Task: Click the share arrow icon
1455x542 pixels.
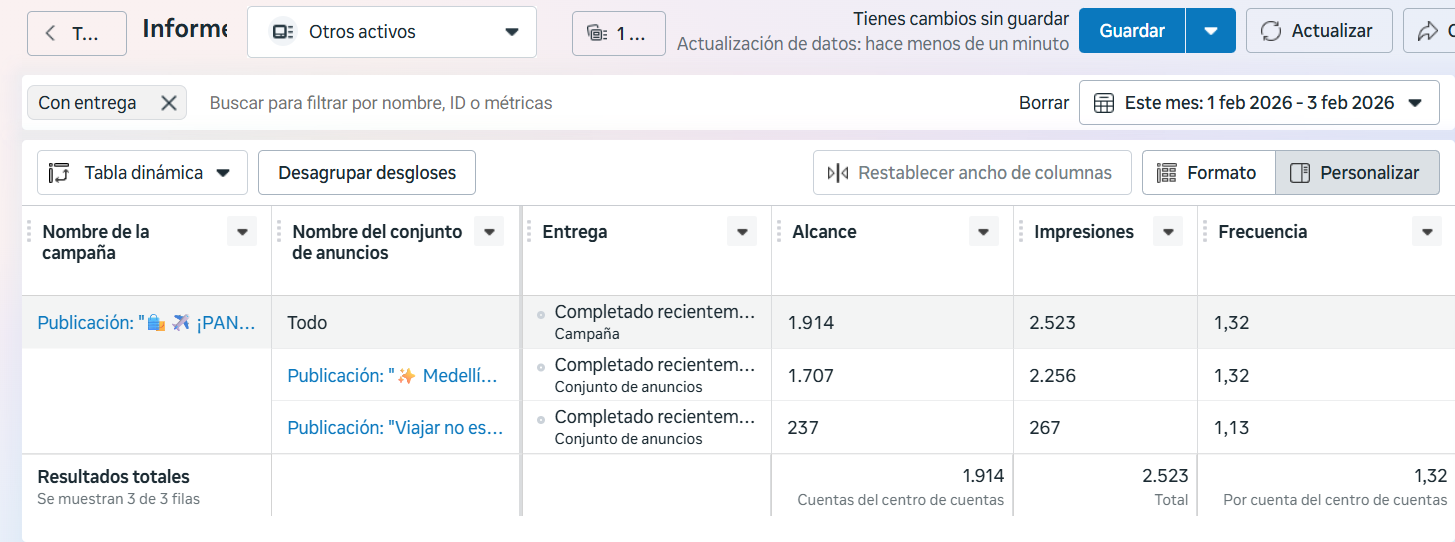Action: point(1427,31)
